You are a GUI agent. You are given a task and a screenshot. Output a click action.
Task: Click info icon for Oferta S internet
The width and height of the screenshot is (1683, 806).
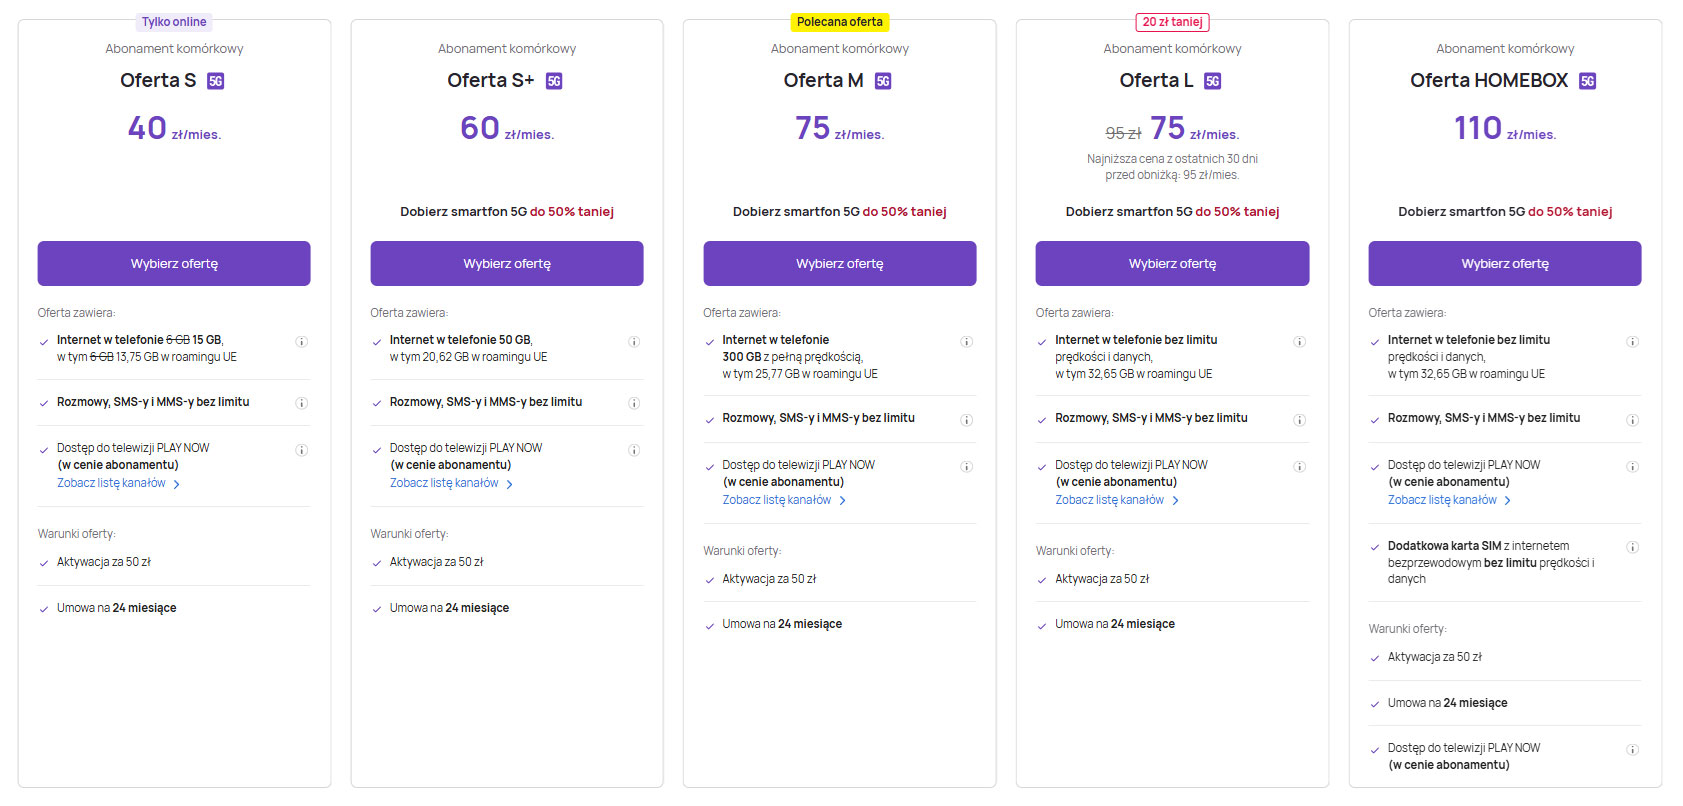coord(301,342)
